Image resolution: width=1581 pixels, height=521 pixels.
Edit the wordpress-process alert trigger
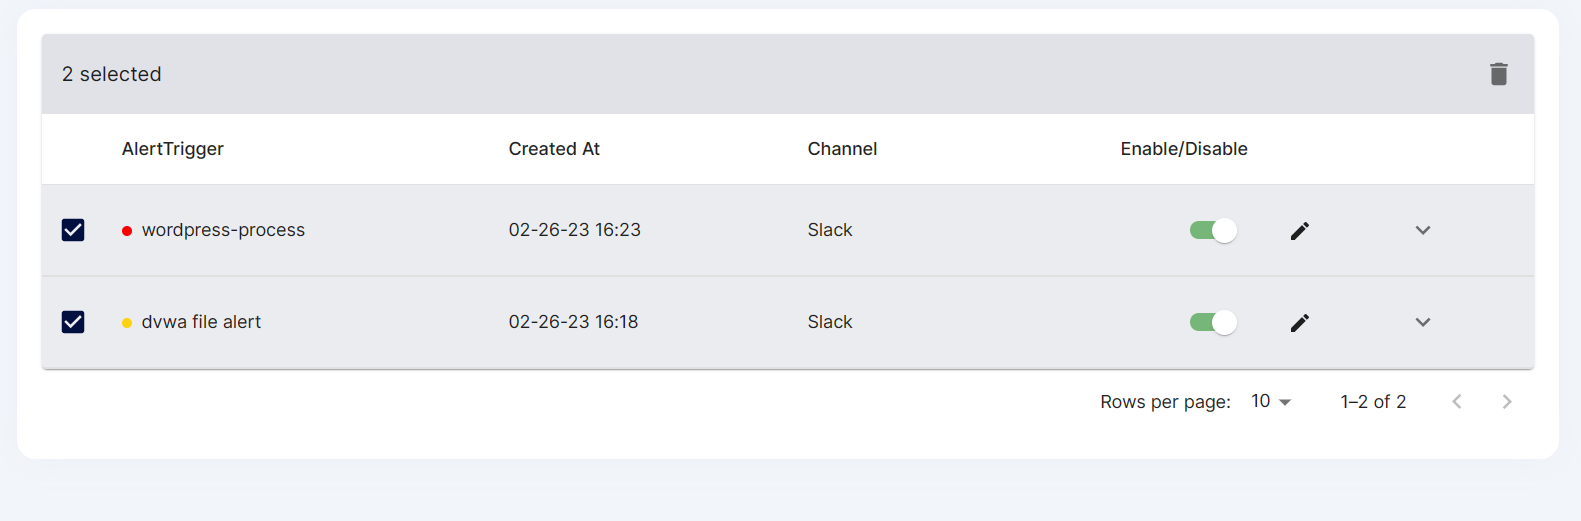(x=1299, y=231)
